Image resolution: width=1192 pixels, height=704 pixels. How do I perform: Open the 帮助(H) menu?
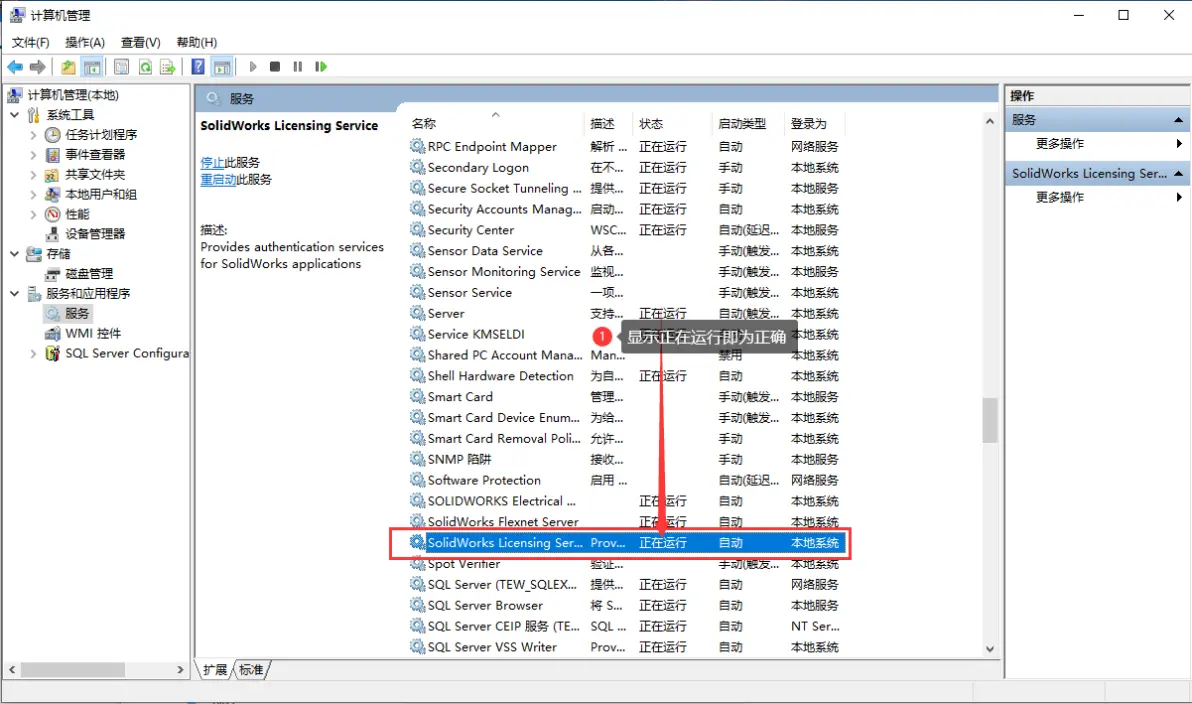point(197,43)
